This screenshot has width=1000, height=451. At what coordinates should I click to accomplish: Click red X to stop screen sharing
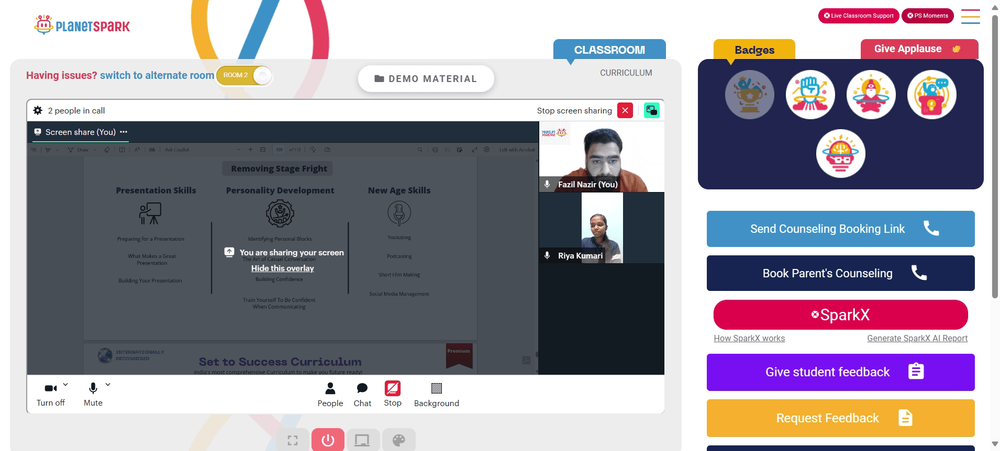tap(625, 110)
